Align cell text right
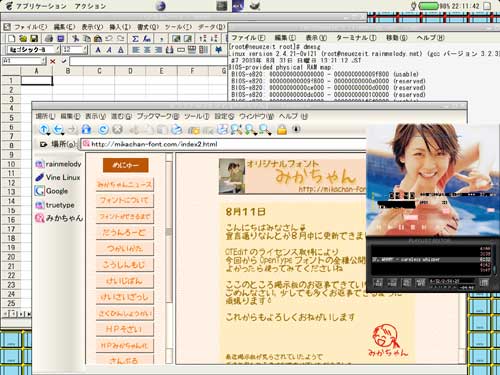 tap(158, 50)
